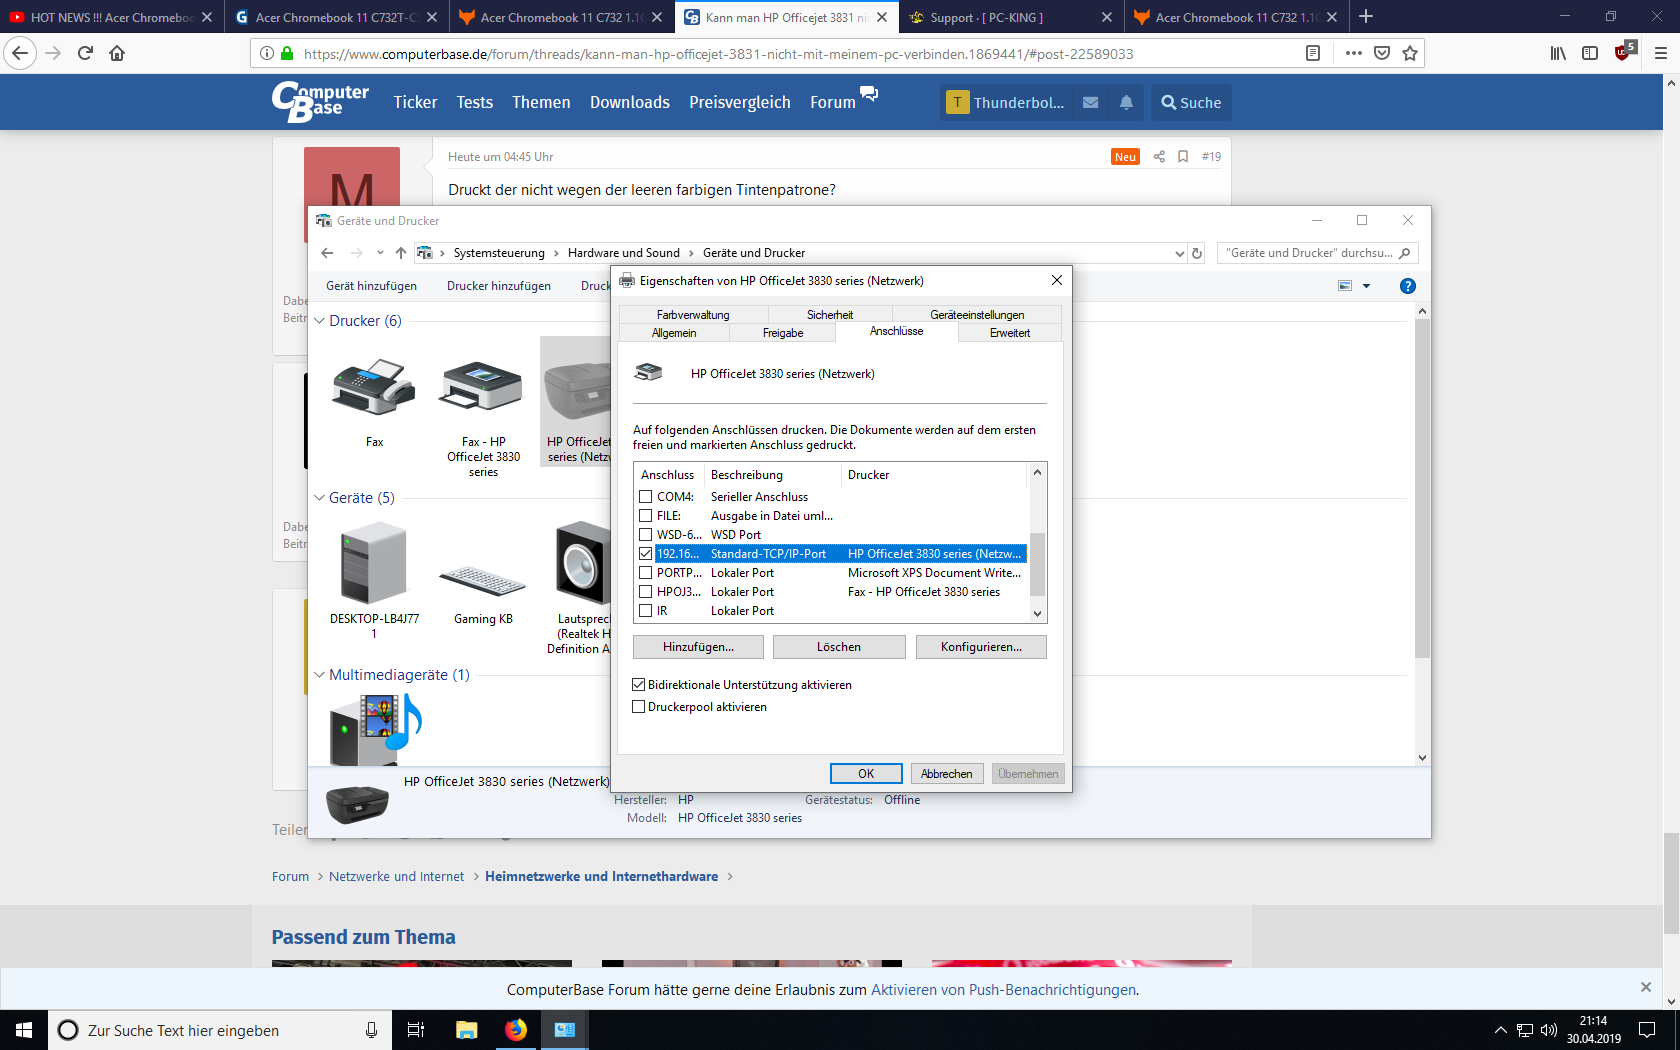The image size is (1680, 1050).
Task: Select the DESKTOP-LB4J77 computer icon
Action: 374,562
